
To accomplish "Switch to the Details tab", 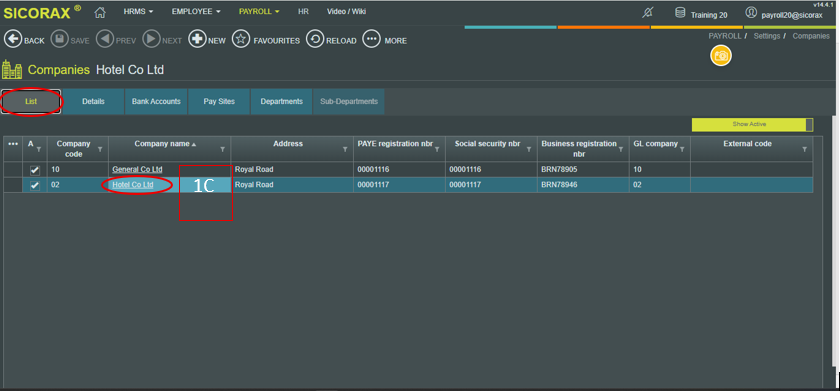I will coord(93,102).
